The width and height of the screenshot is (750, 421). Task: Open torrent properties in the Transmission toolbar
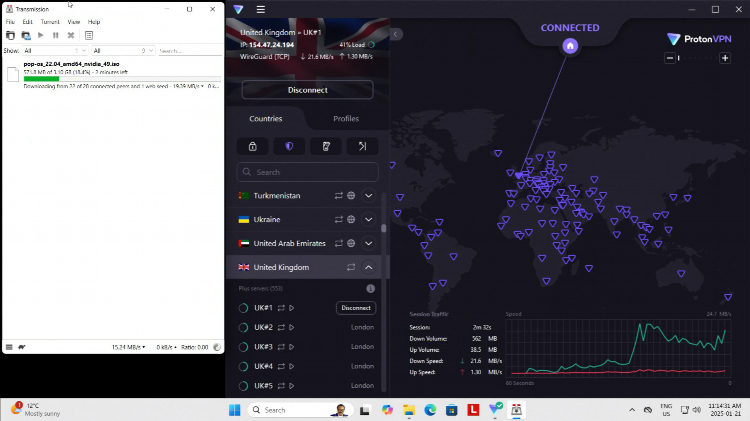coord(88,35)
